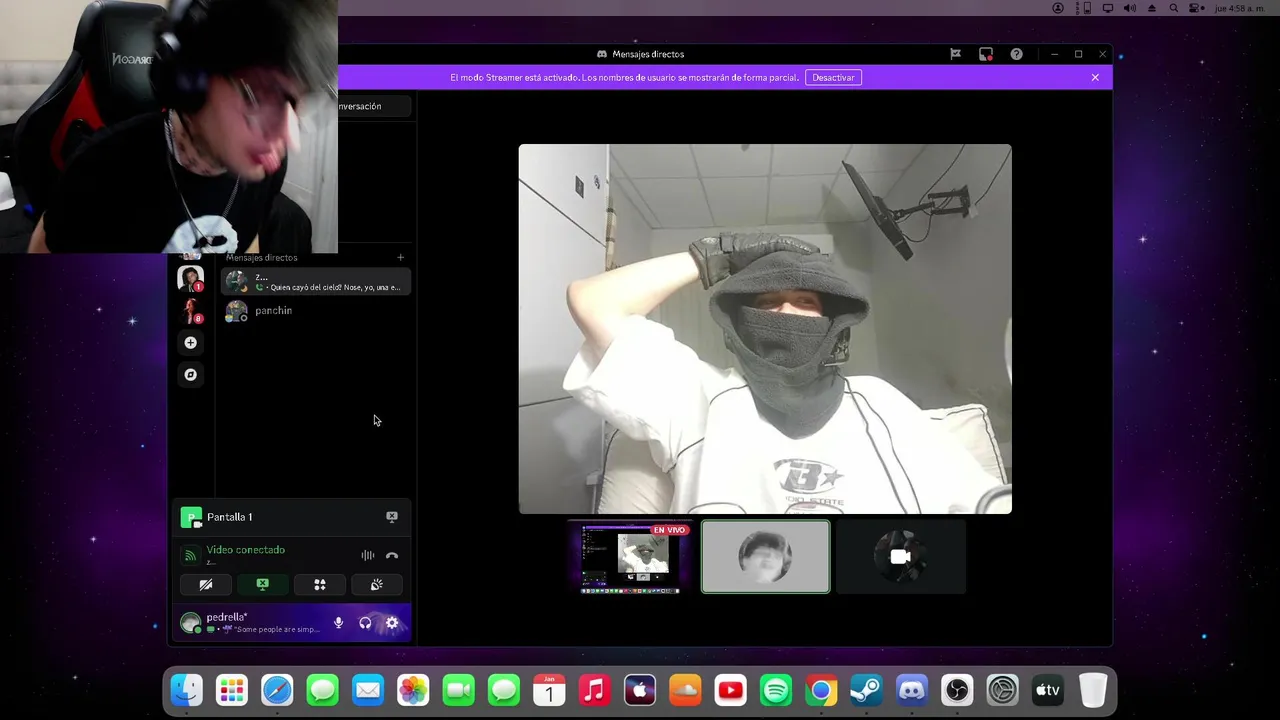This screenshot has width=1280, height=720.
Task: Click the Video conectado status text
Action: click(245, 550)
